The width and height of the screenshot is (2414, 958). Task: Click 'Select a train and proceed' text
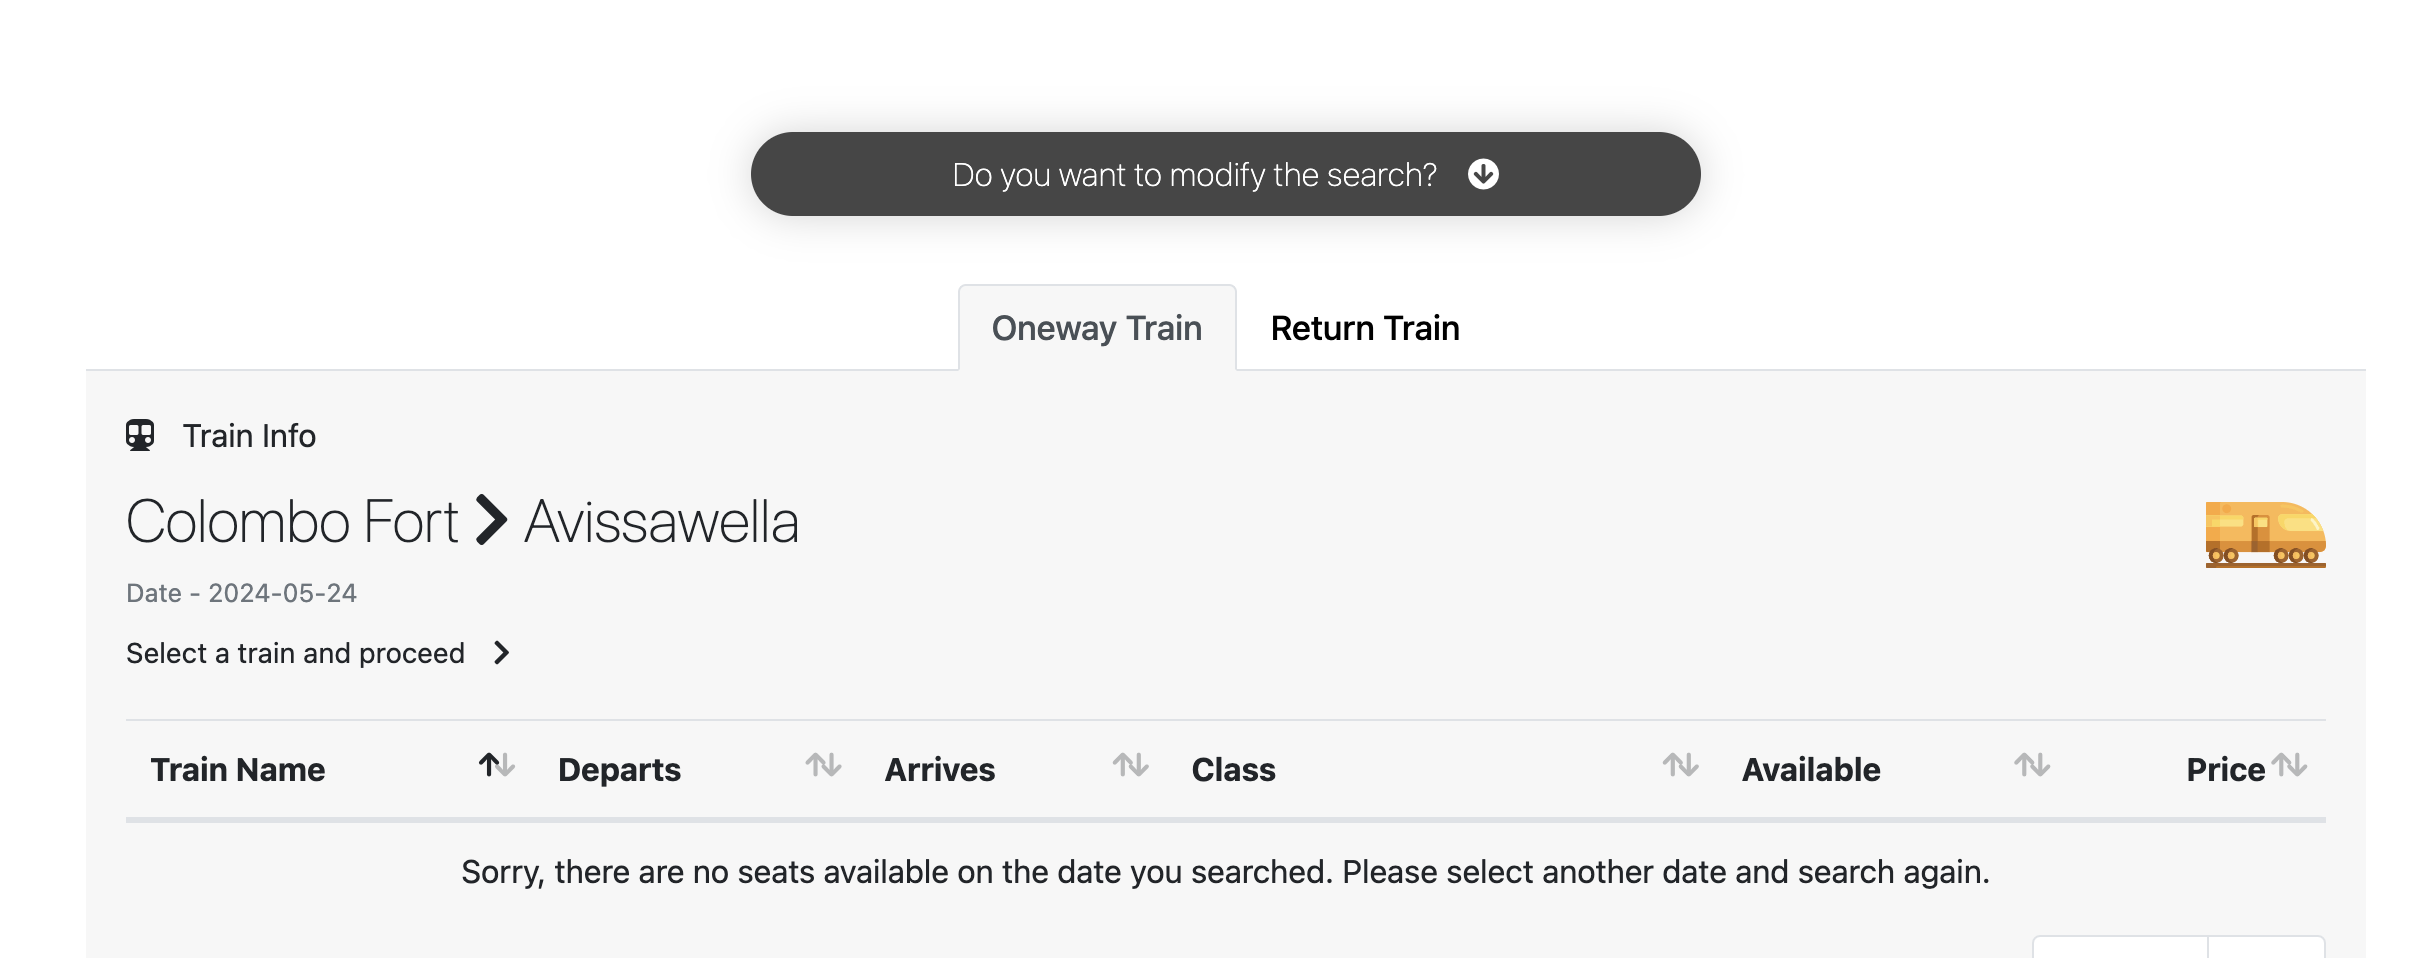295,653
